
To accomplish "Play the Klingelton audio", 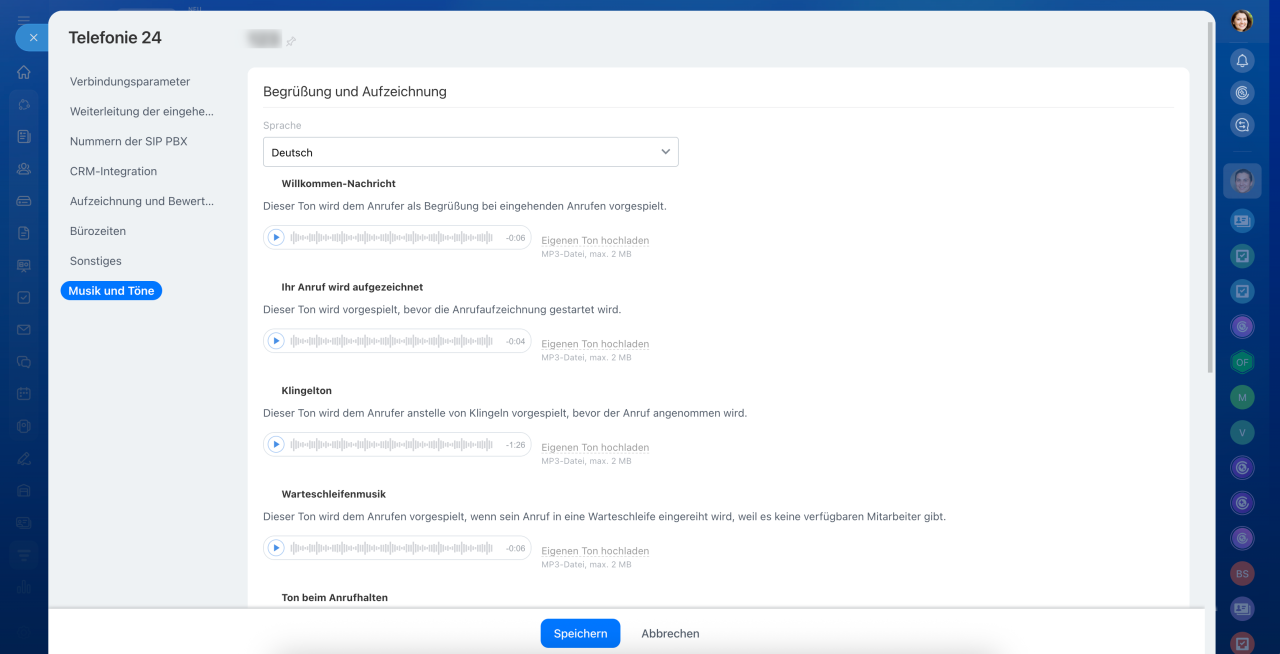I will coord(276,445).
